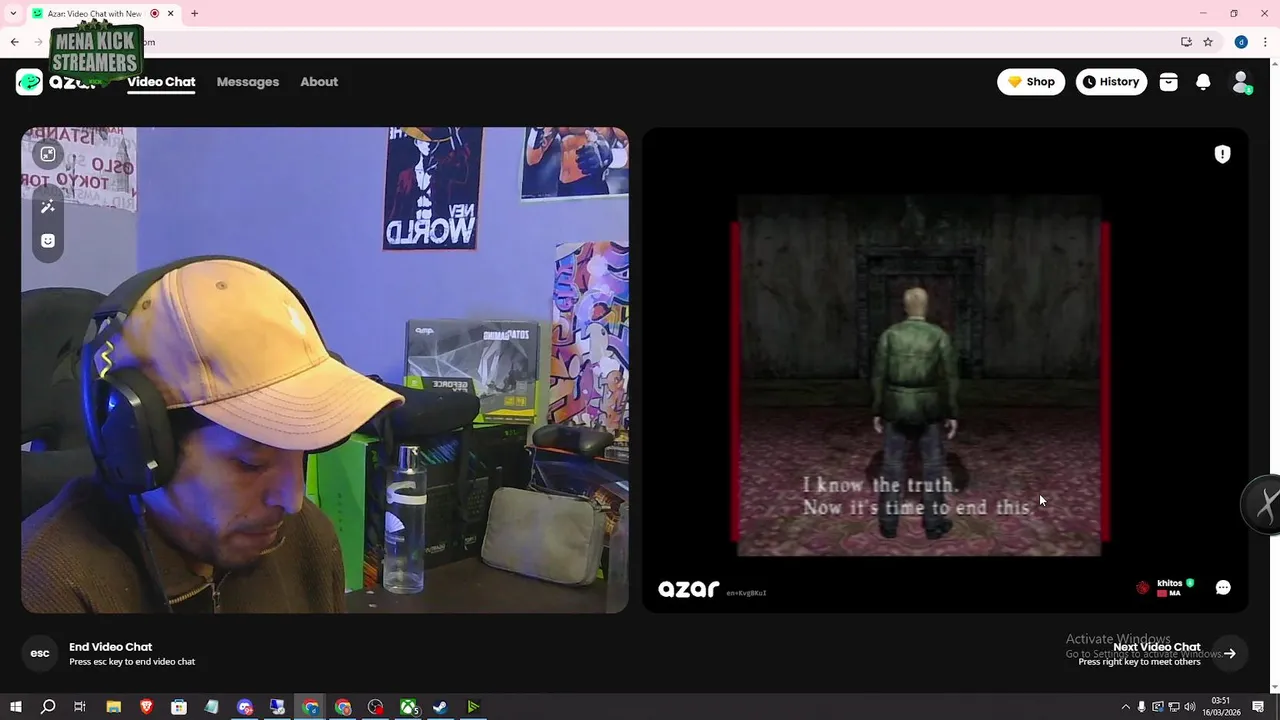This screenshot has height=720, width=1280.
Task: Close the Azar browser tab
Action: coord(171,14)
